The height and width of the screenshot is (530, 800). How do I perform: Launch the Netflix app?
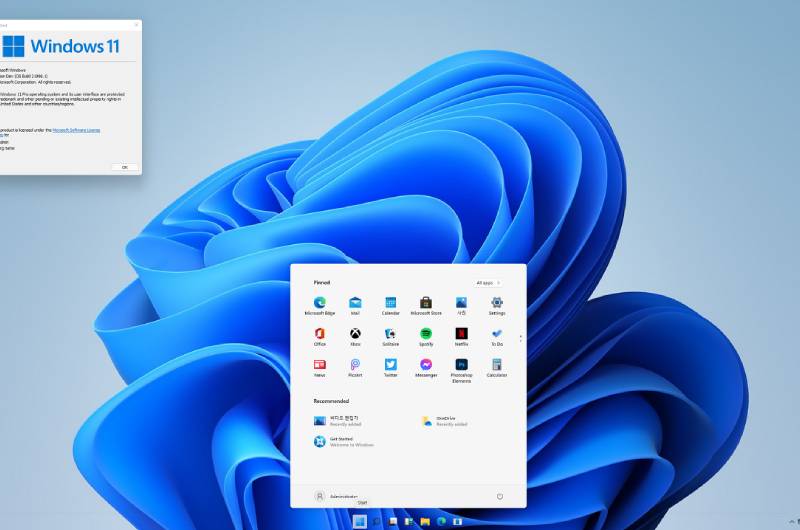(461, 337)
